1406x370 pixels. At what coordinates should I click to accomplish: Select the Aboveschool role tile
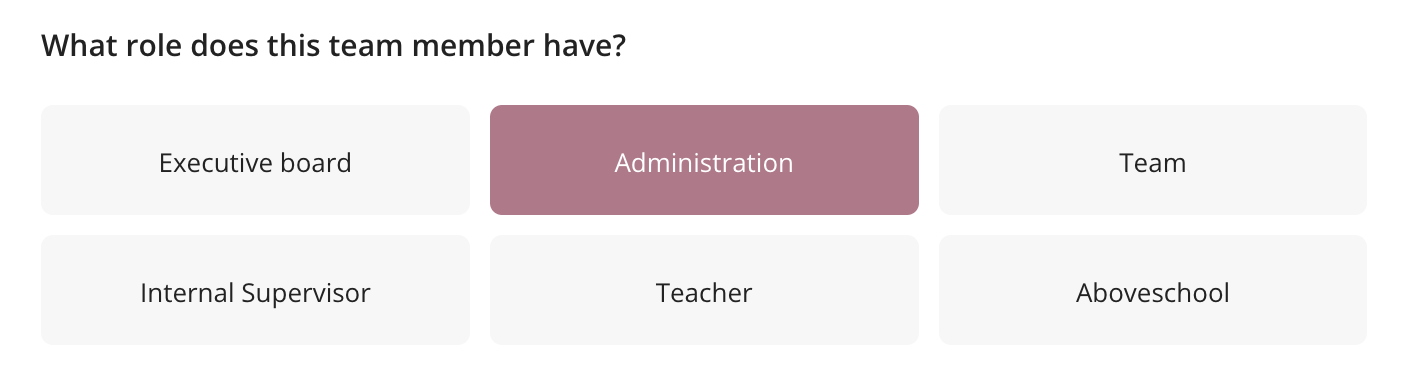tap(1153, 290)
